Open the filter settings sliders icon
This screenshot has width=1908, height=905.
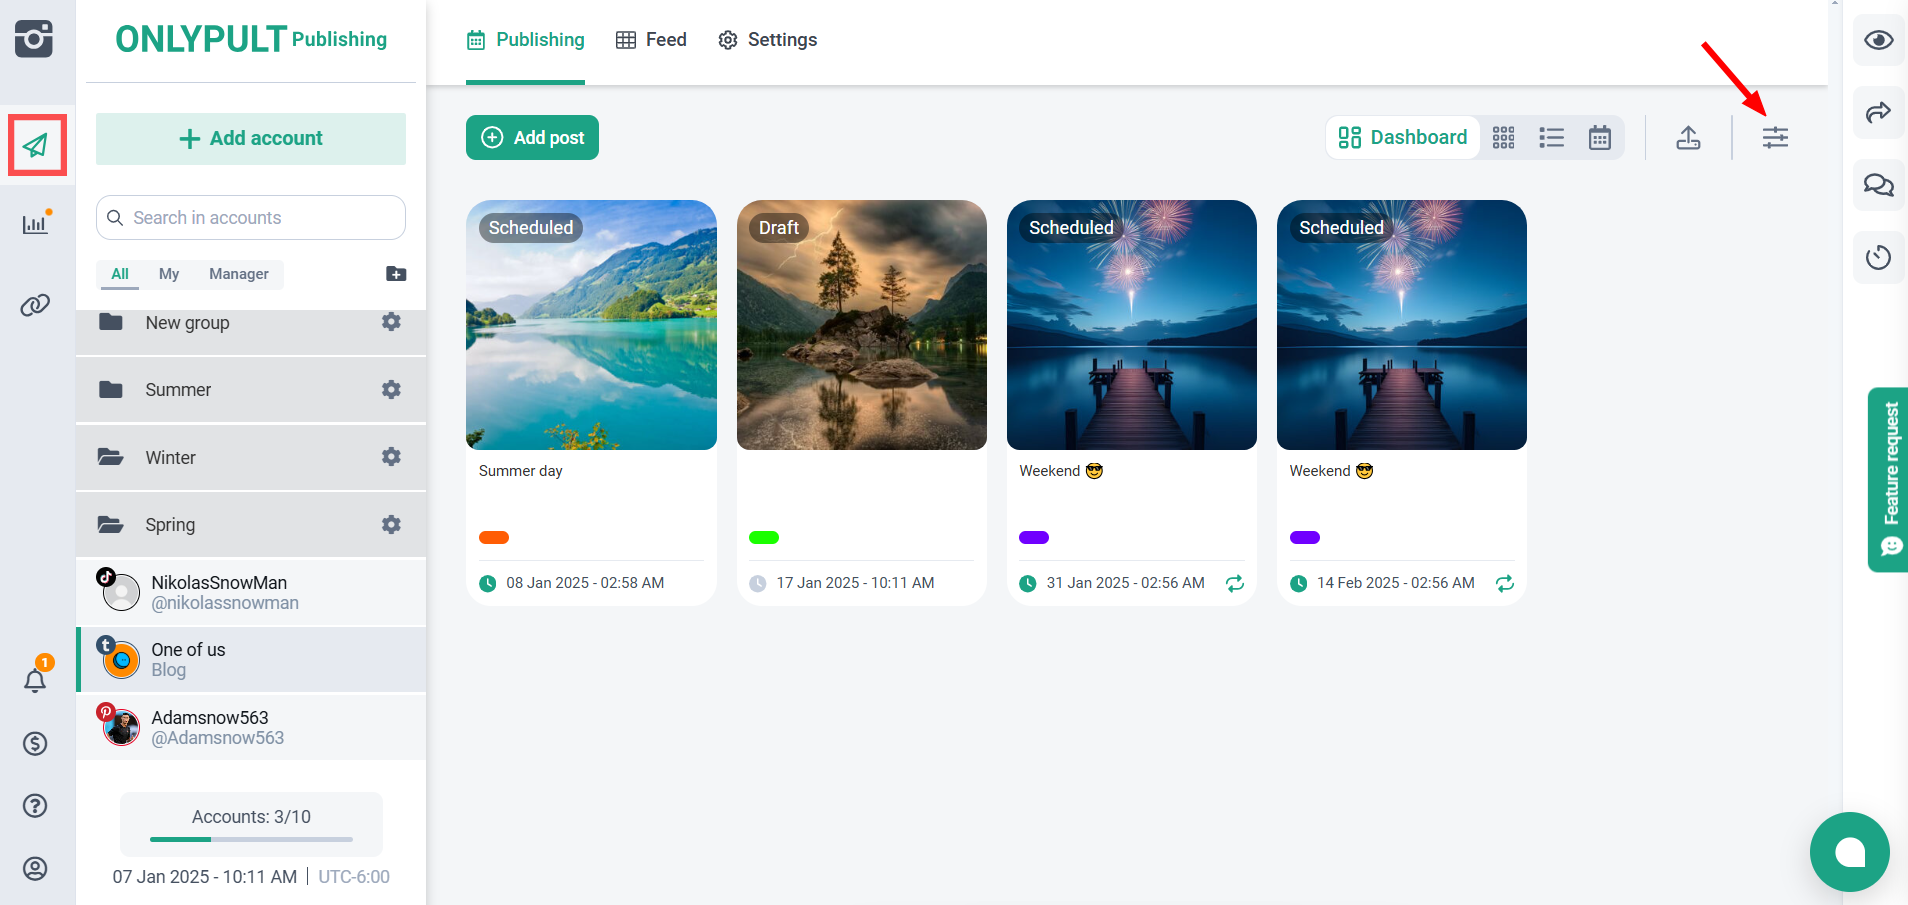[x=1775, y=138]
